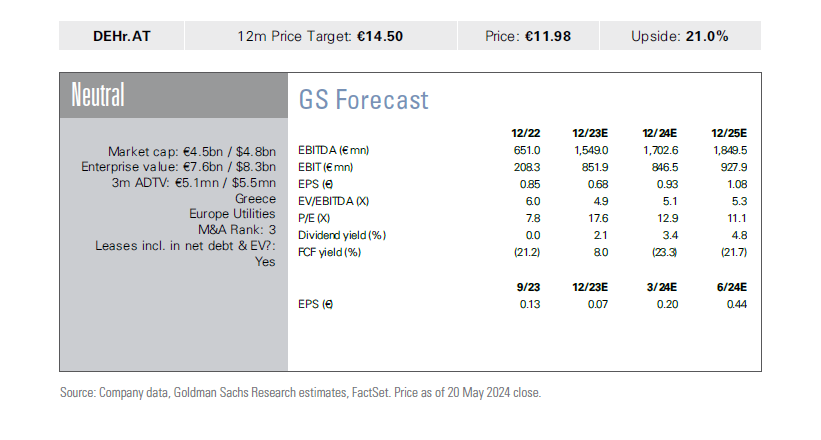Click the source footnote text
The height and width of the screenshot is (440, 821).
point(300,393)
